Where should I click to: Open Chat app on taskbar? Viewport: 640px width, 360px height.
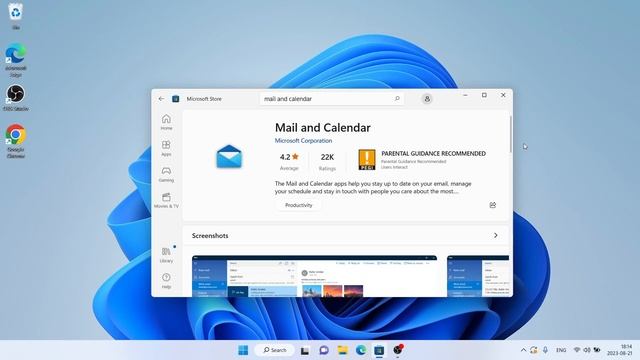pos(324,350)
